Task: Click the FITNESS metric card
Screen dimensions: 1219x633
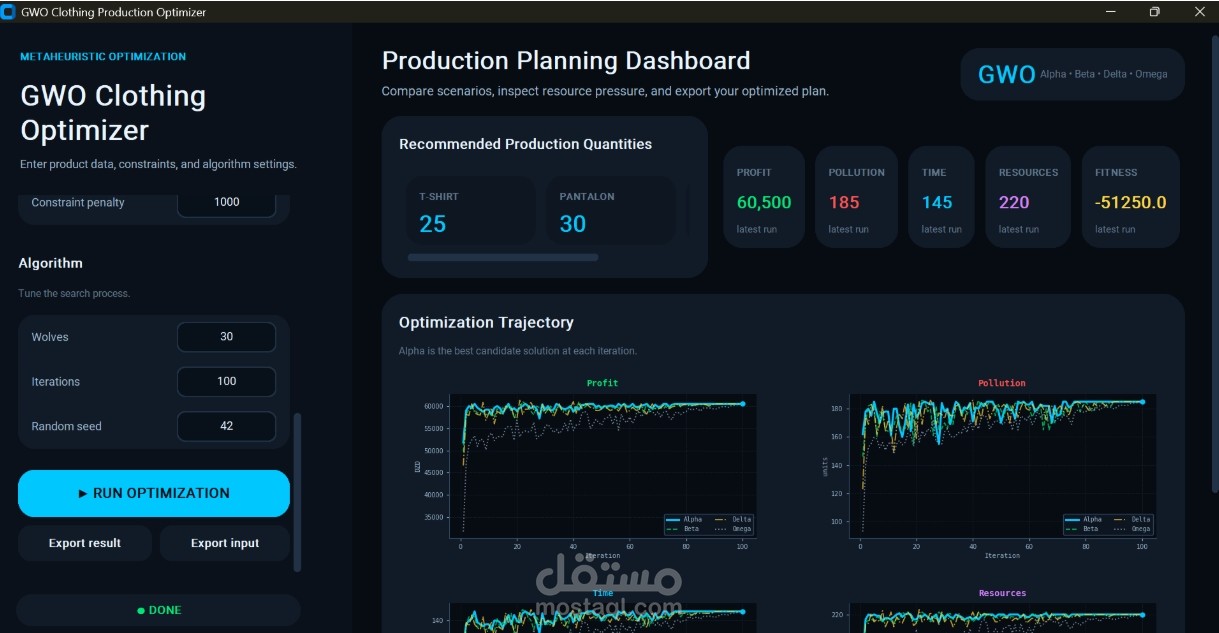Action: (x=1130, y=197)
